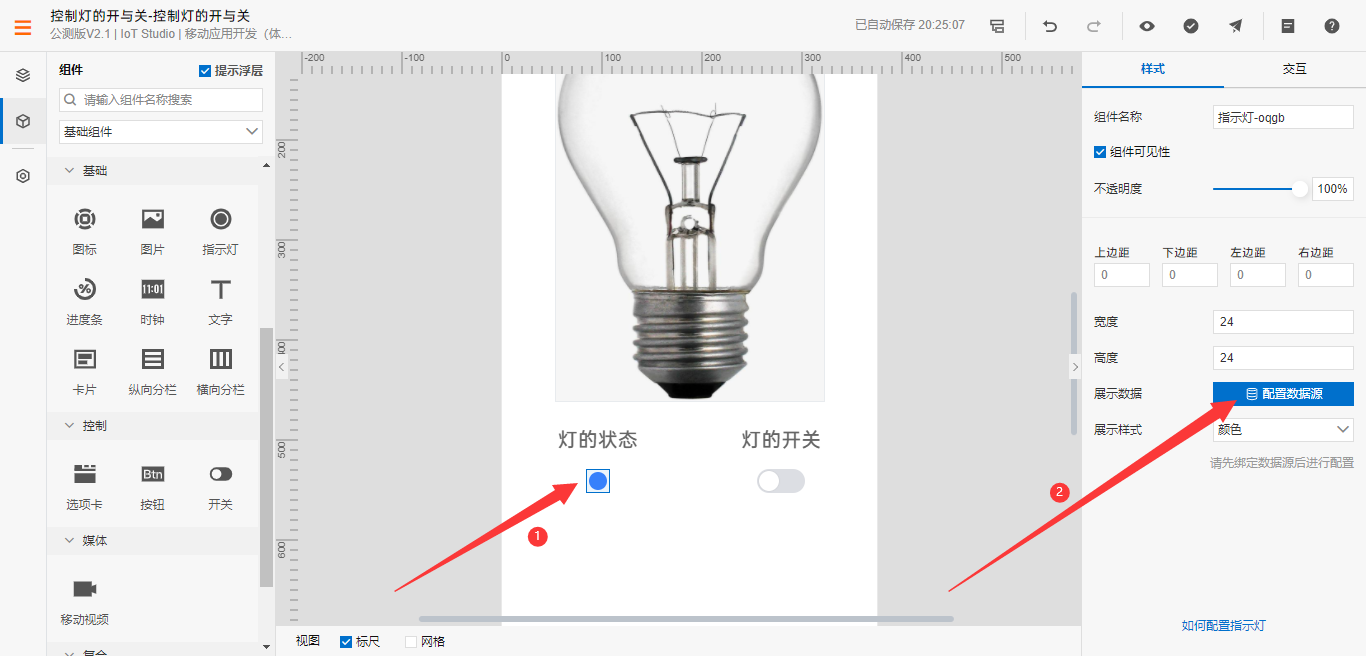Viewport: 1366px width, 656px height.
Task: Open the layers icon in left sidebar
Action: pyautogui.click(x=23, y=75)
